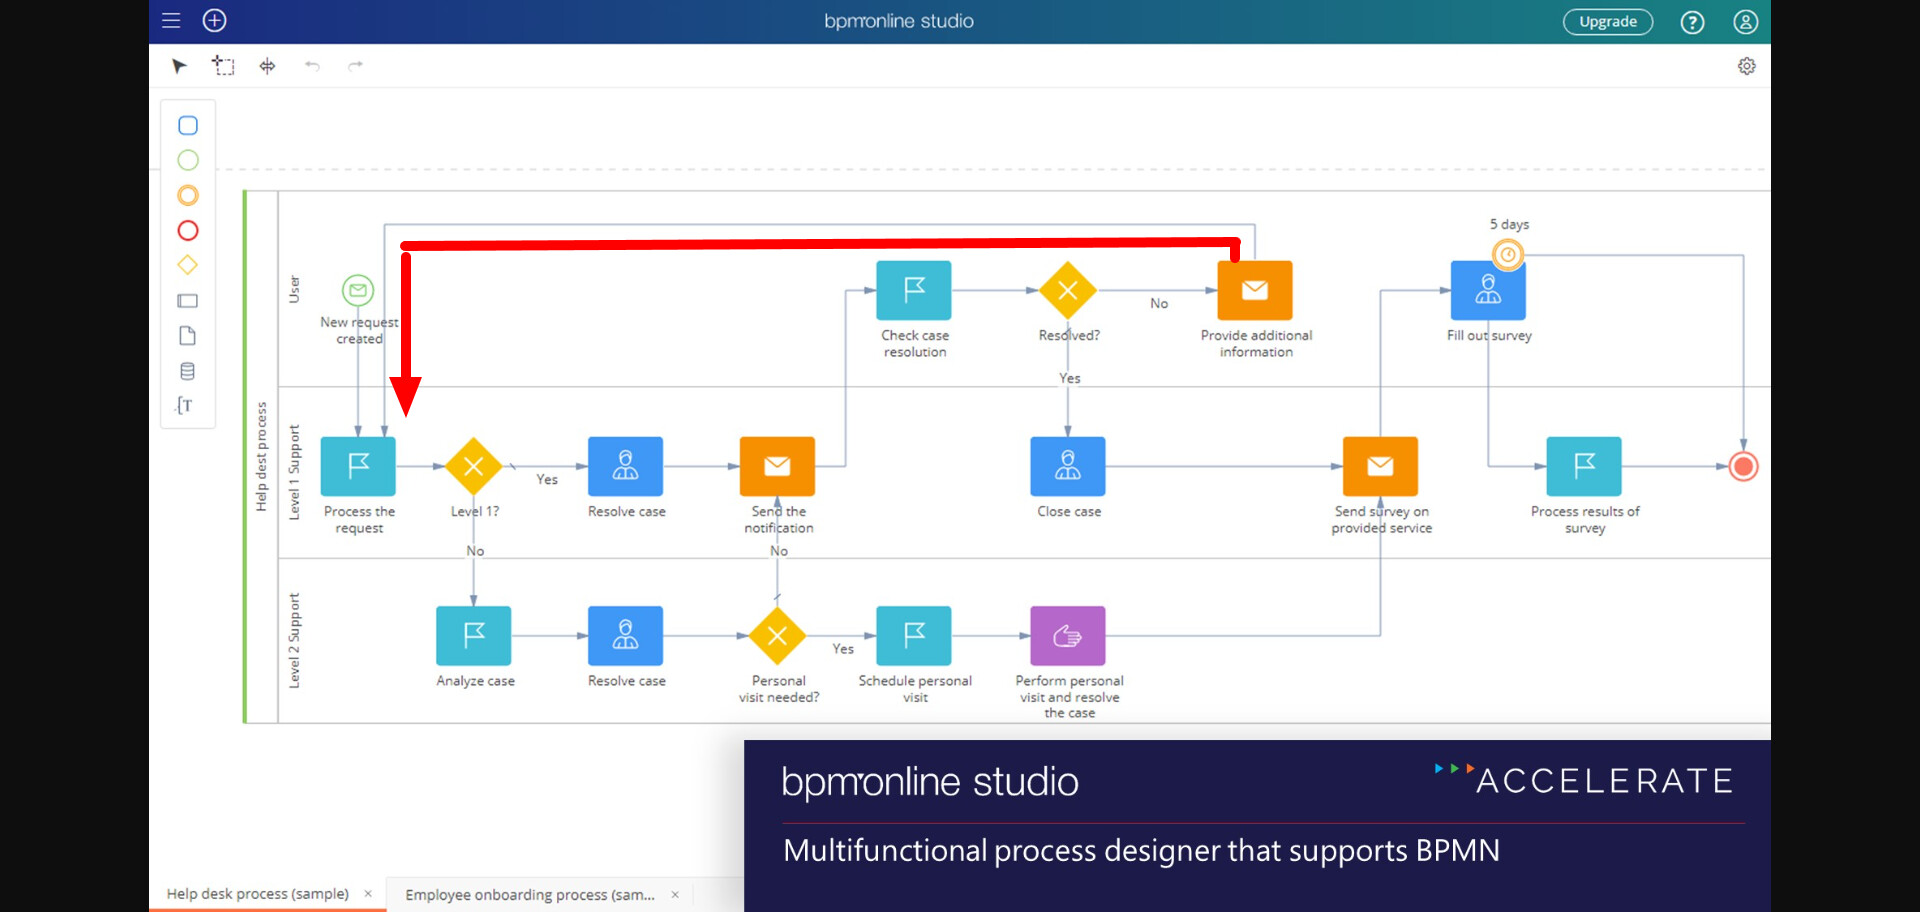
Task: Select the Resolved? gateway diamond
Action: coord(1068,290)
